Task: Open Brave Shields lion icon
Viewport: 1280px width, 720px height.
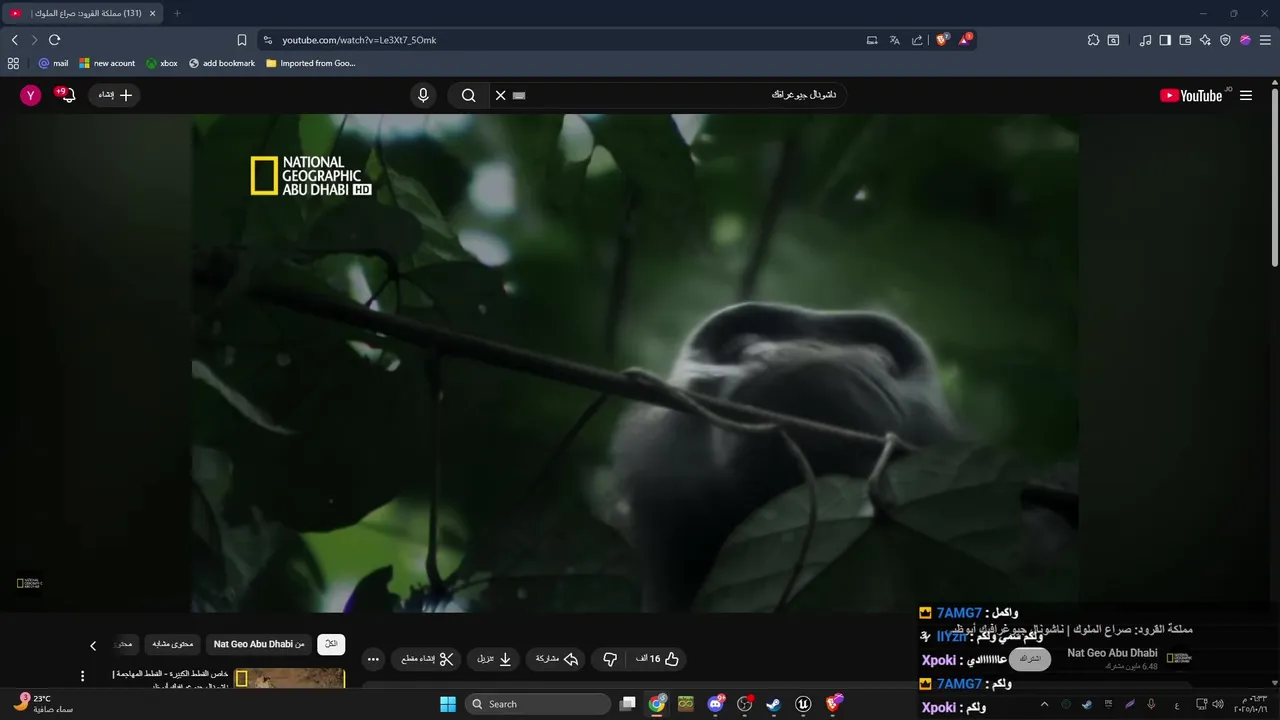Action: [942, 40]
